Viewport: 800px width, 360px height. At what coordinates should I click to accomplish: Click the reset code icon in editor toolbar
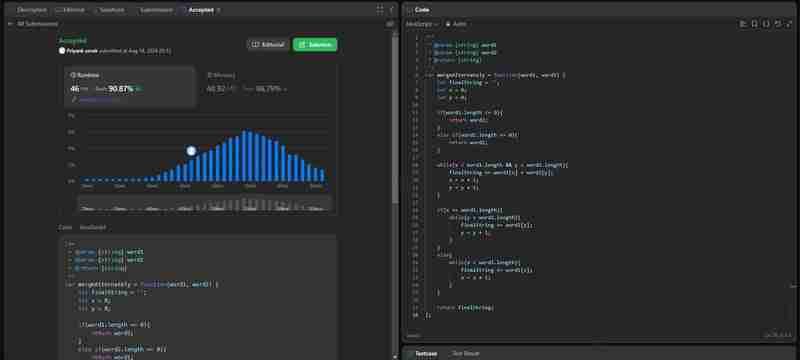[x=778, y=24]
